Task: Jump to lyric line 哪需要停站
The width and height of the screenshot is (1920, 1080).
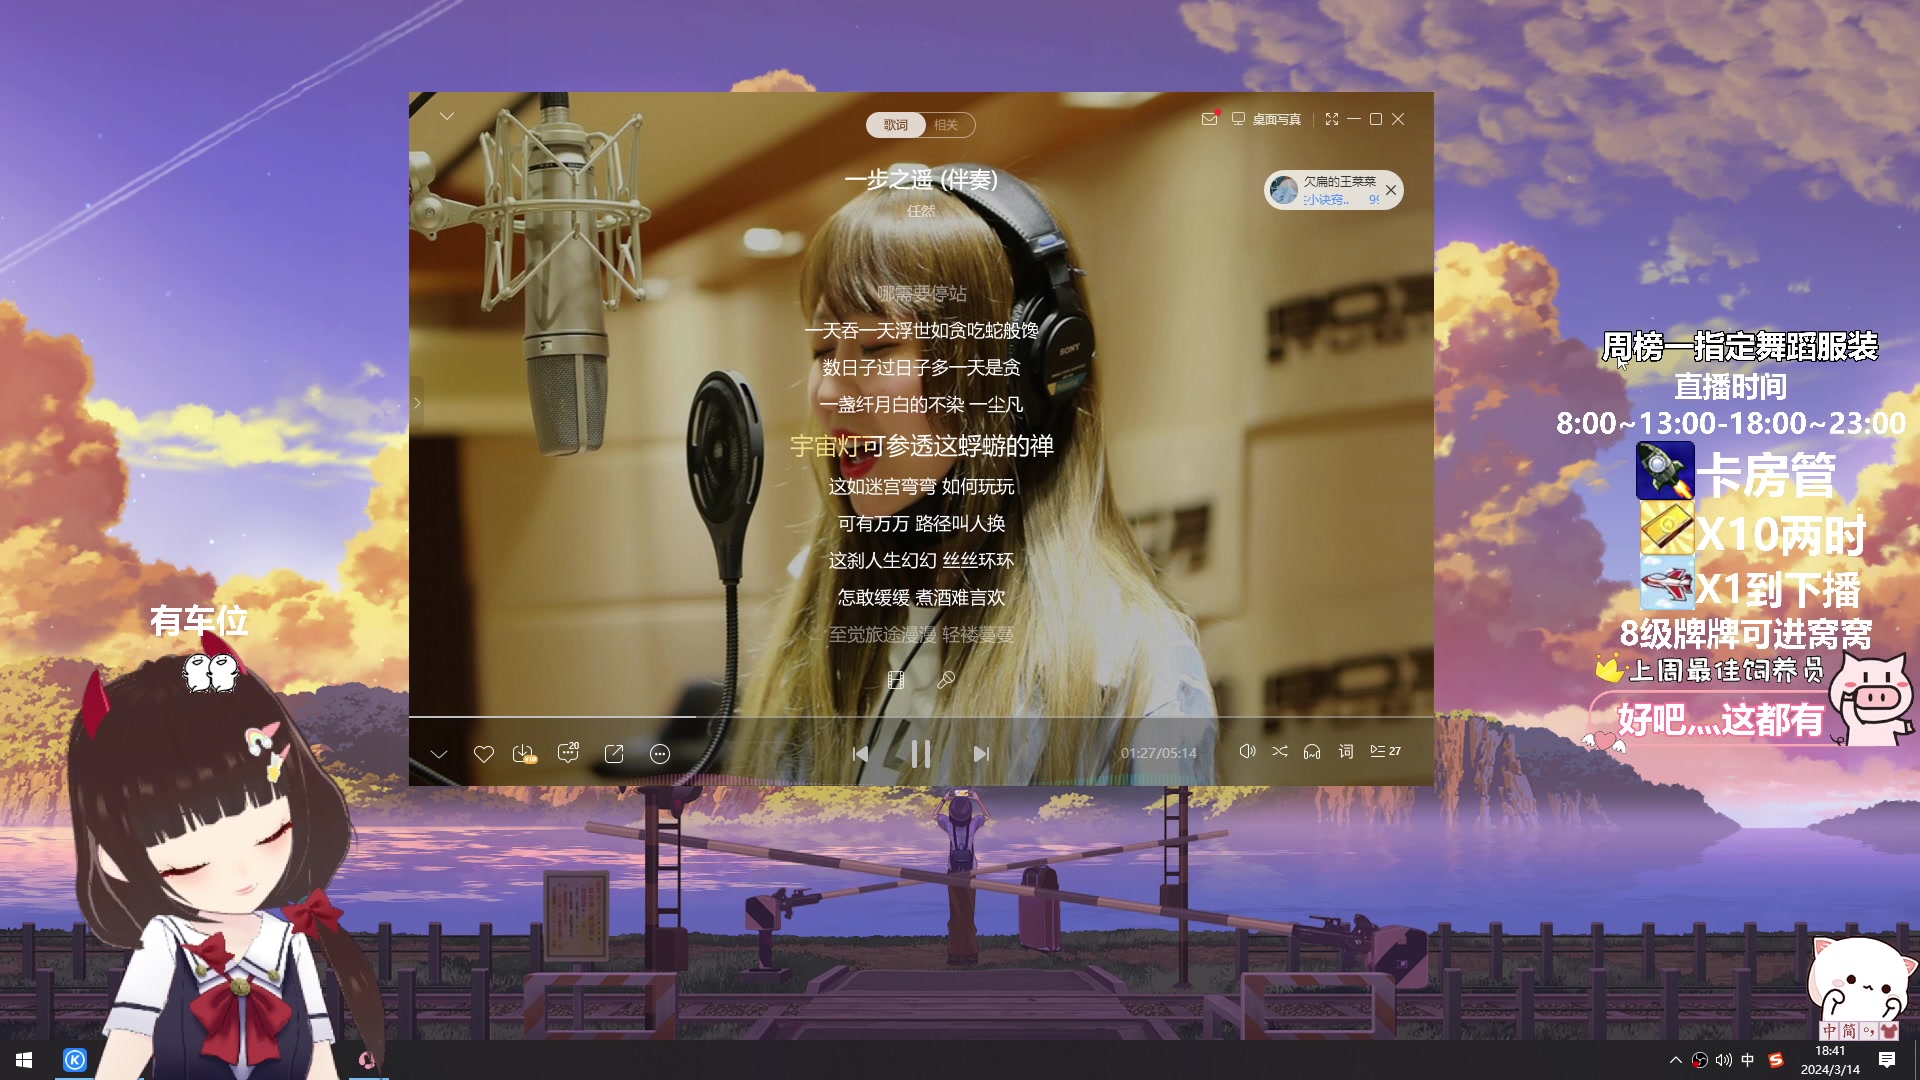Action: point(921,294)
